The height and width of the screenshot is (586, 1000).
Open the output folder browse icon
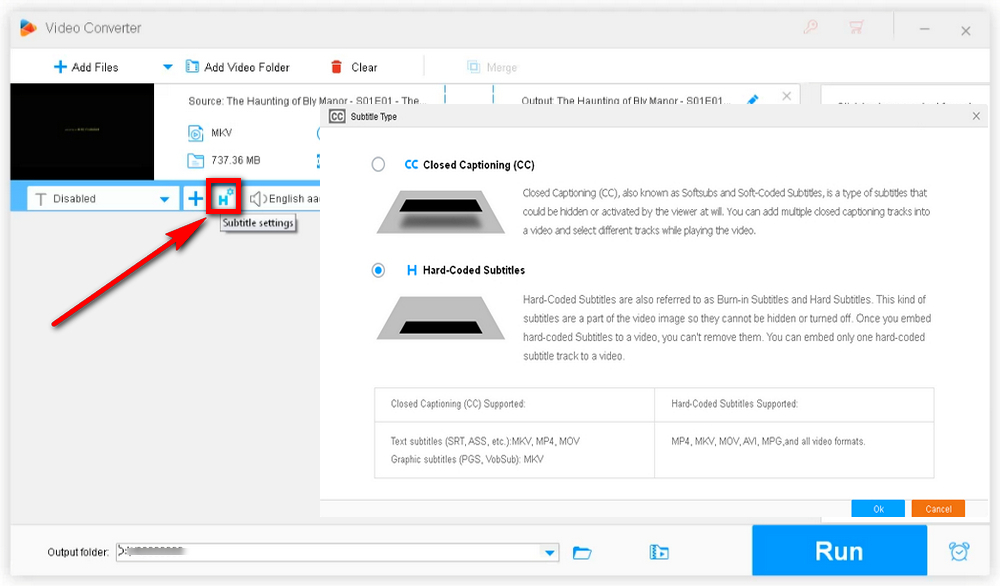tap(582, 552)
